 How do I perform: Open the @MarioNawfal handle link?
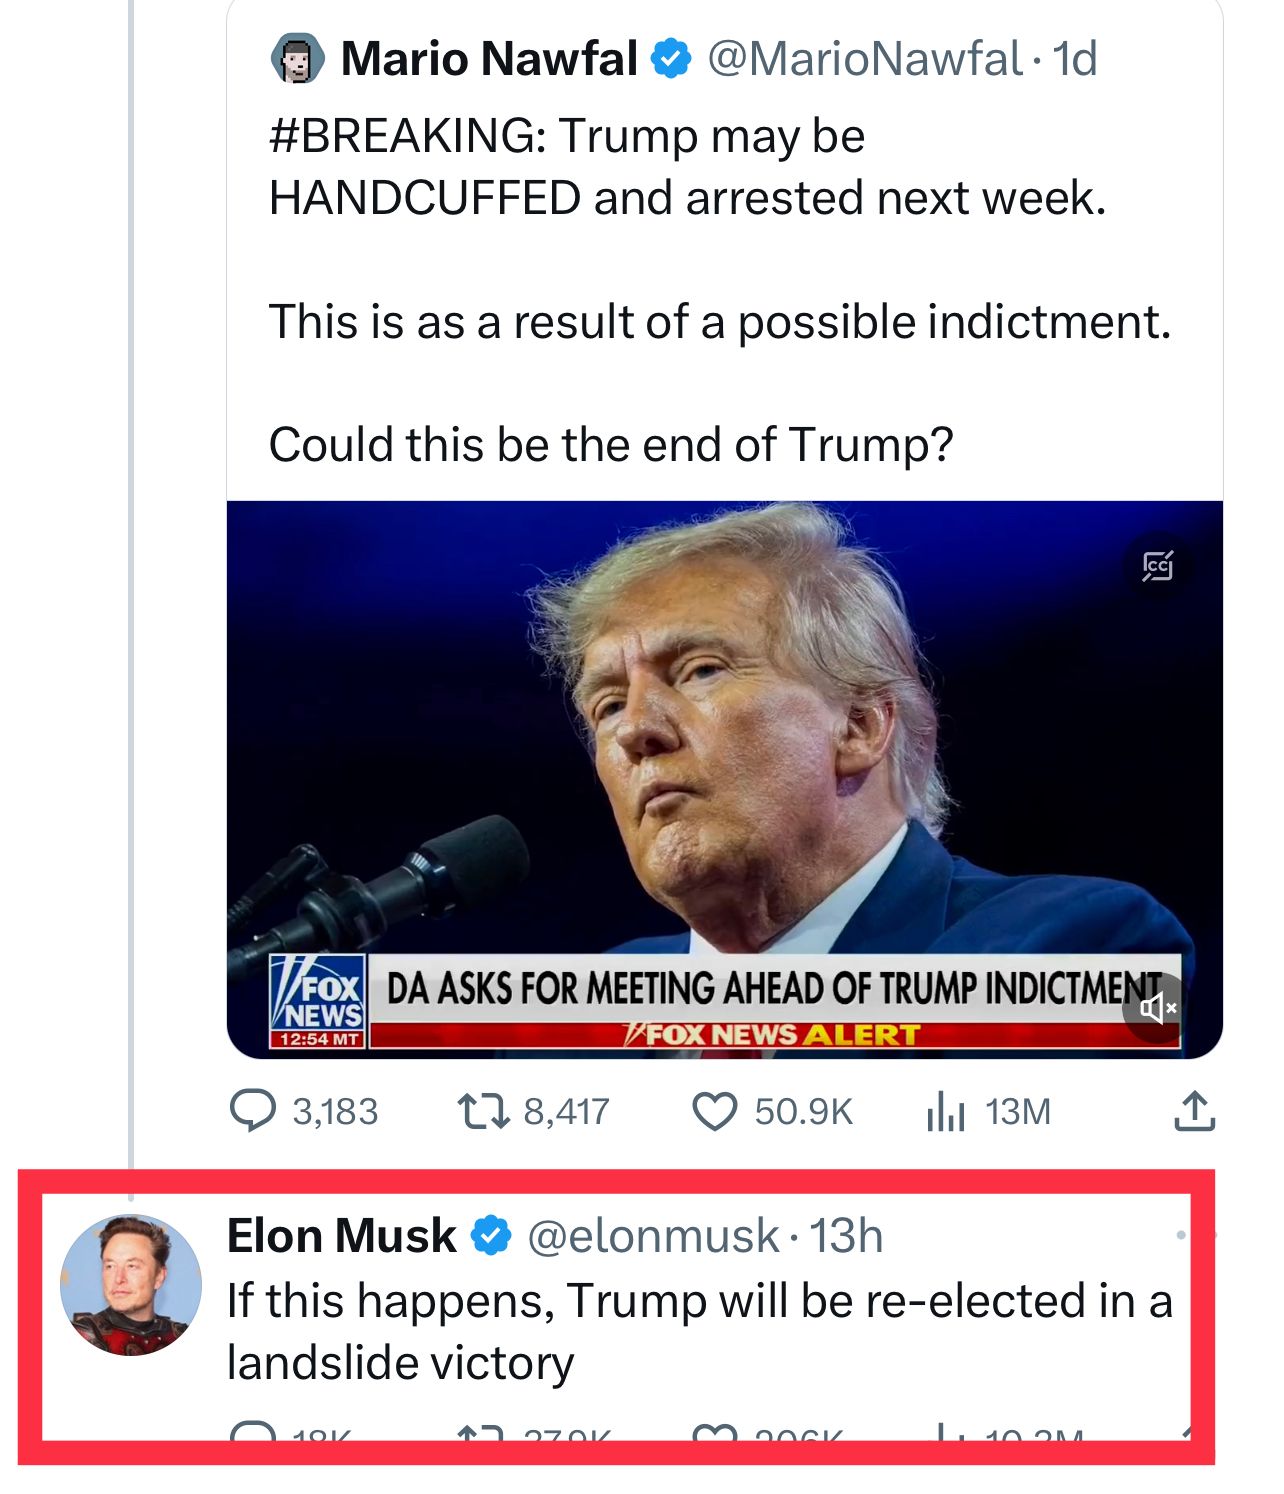pyautogui.click(x=864, y=59)
